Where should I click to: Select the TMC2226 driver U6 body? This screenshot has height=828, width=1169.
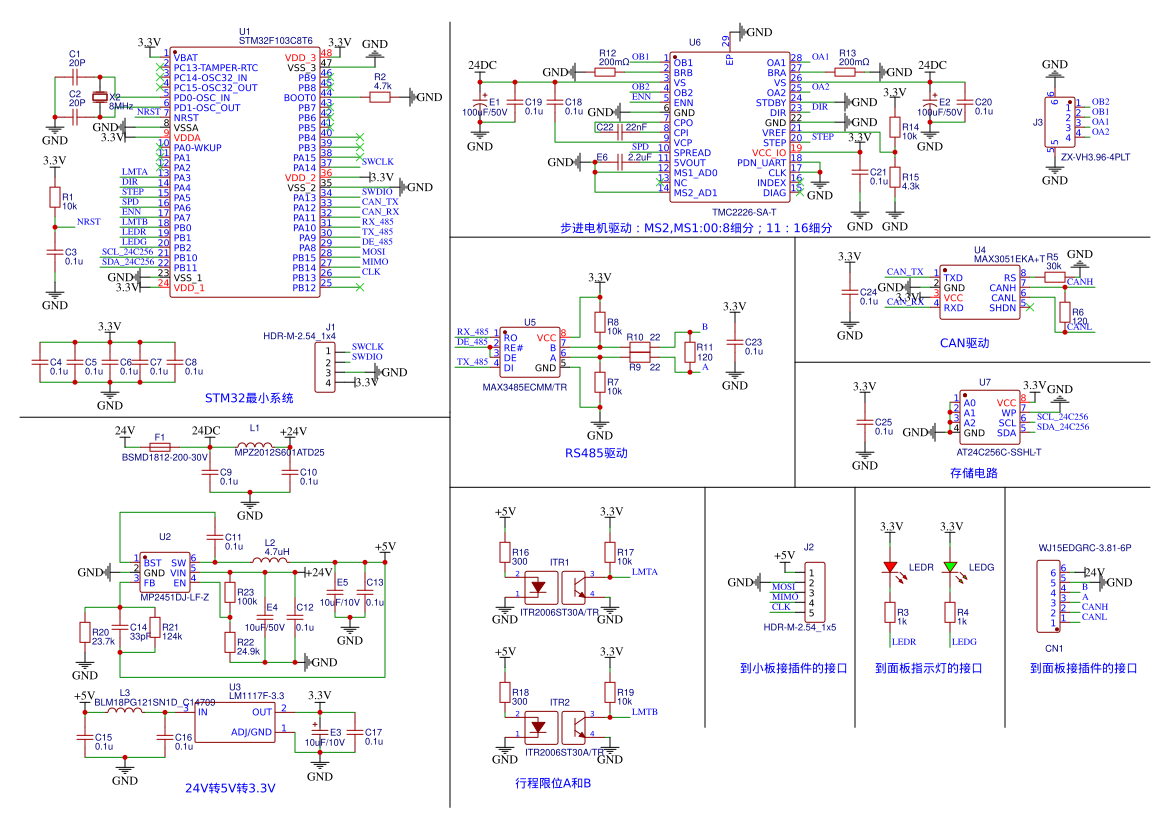pyautogui.click(x=730, y=127)
